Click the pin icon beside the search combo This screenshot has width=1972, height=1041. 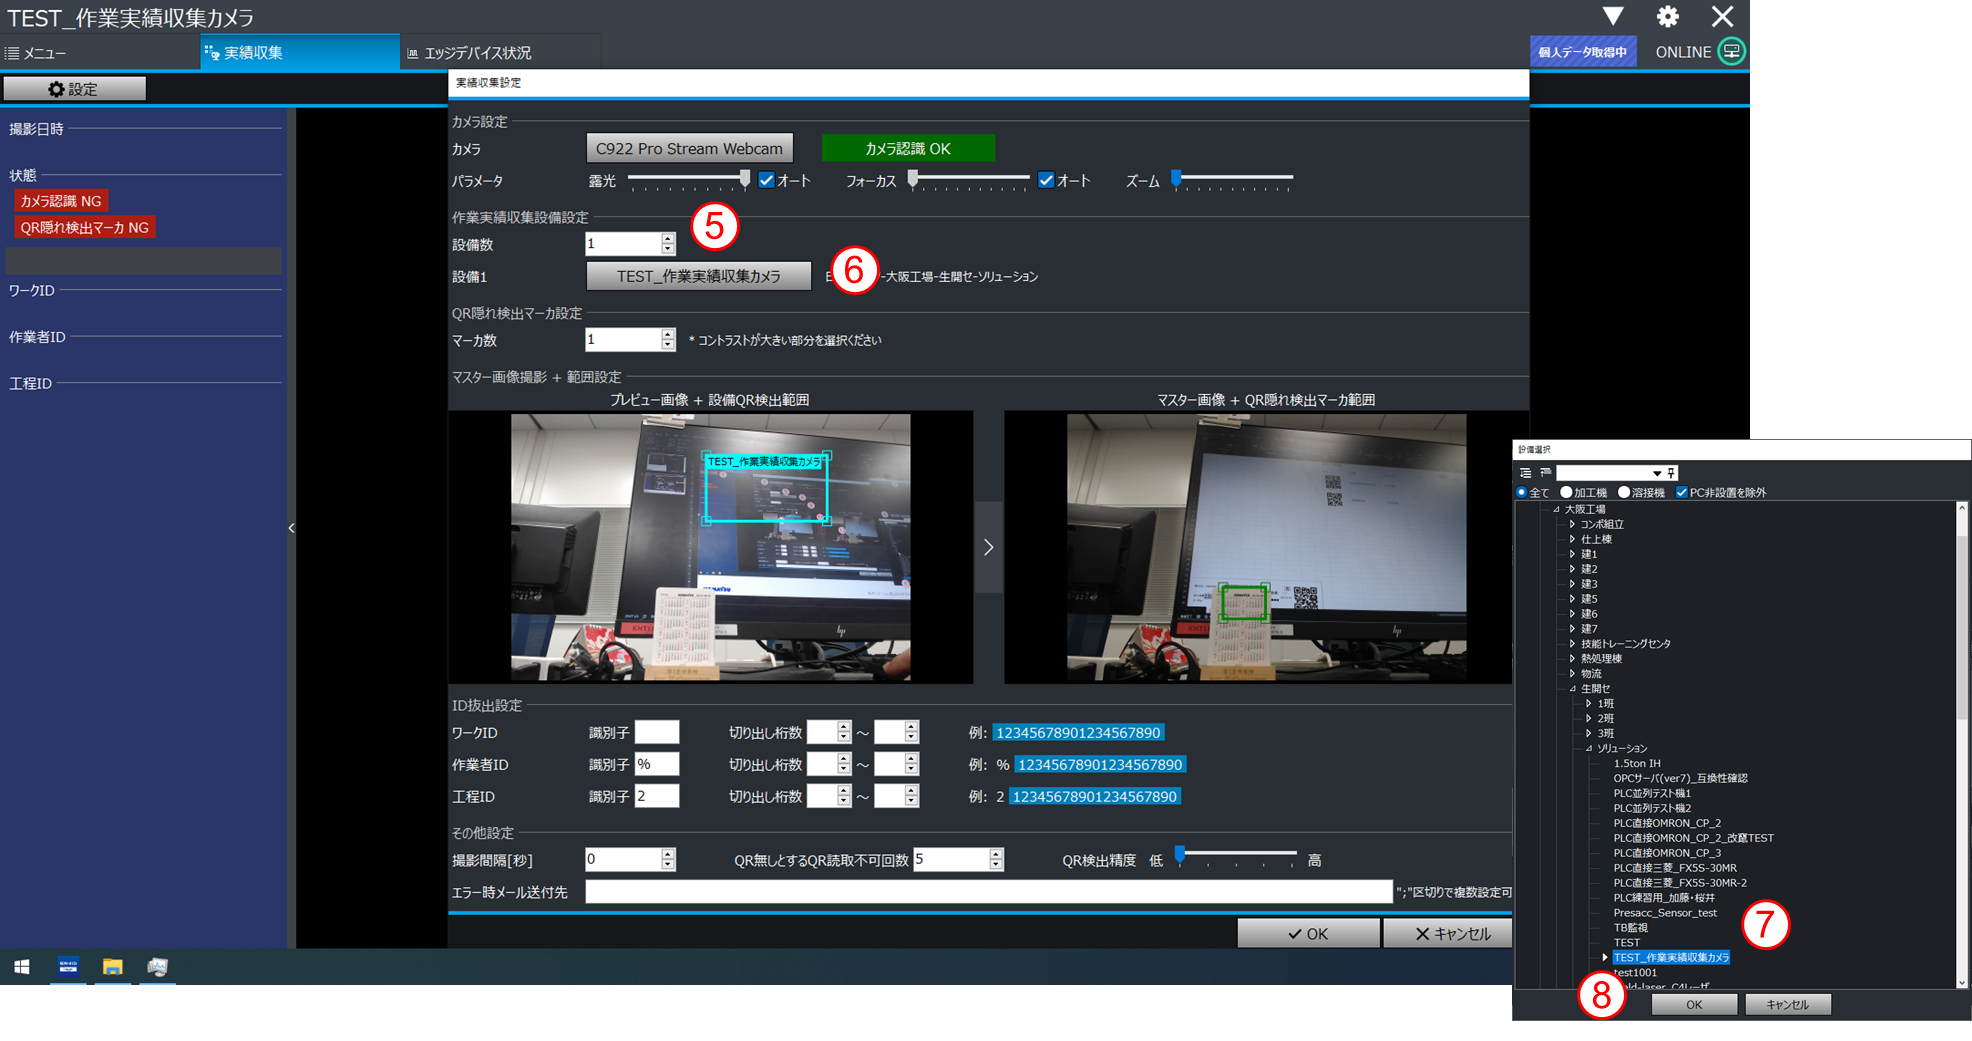pos(1671,473)
